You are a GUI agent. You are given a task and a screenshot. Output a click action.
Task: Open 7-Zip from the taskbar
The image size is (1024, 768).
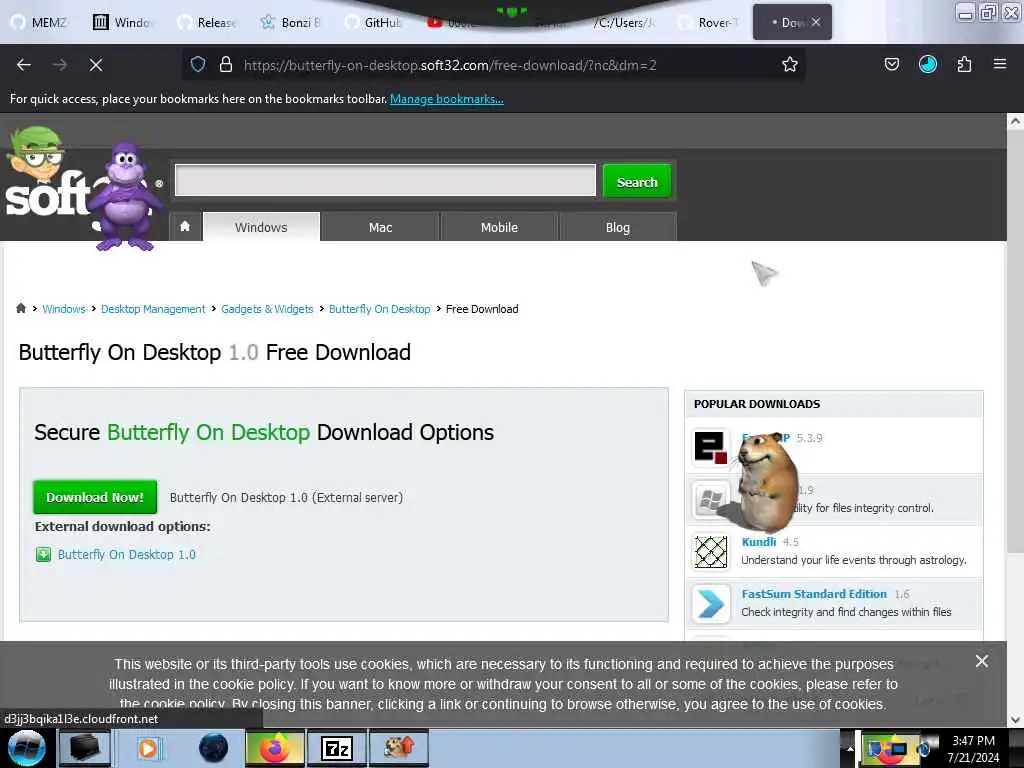point(337,748)
